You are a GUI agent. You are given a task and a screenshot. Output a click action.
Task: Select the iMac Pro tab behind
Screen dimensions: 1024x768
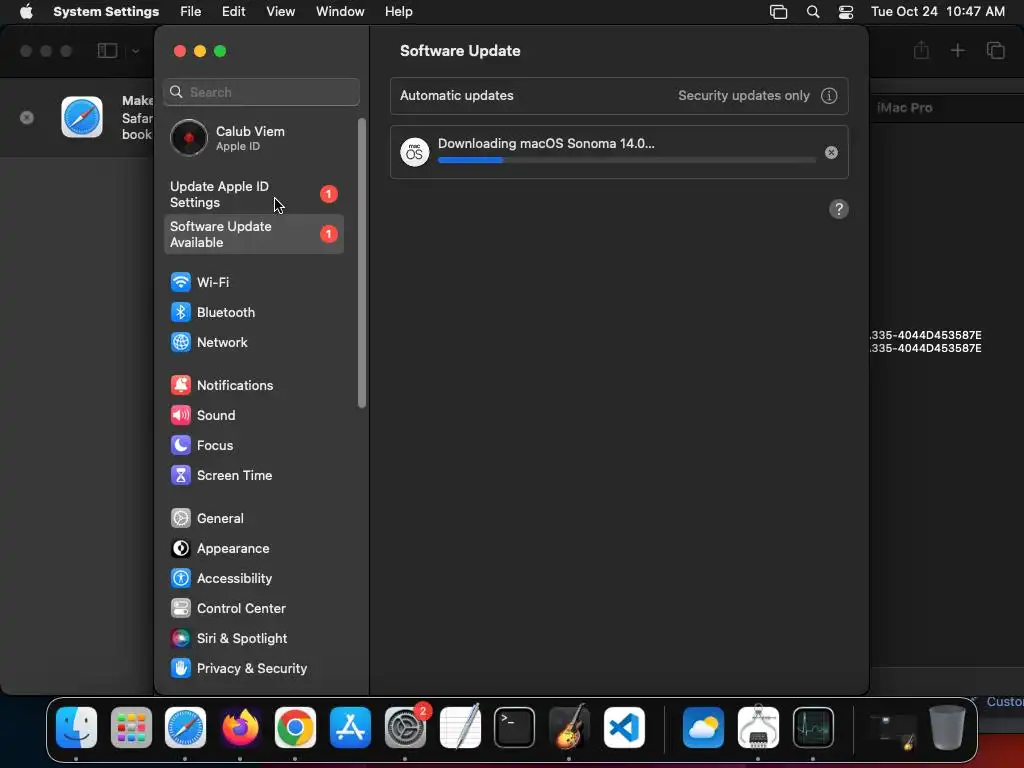(904, 108)
